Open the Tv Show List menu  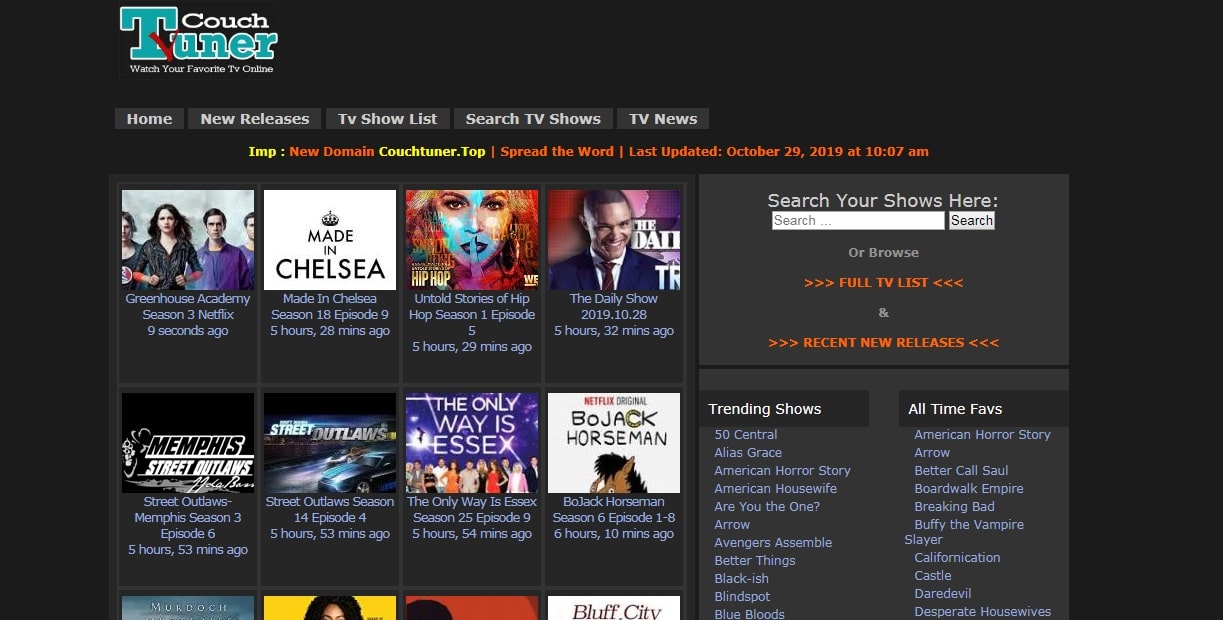[x=388, y=119]
